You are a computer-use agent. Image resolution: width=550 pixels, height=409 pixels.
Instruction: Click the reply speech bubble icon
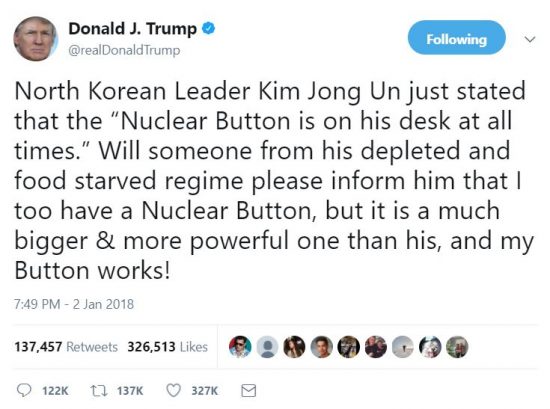tap(24, 390)
